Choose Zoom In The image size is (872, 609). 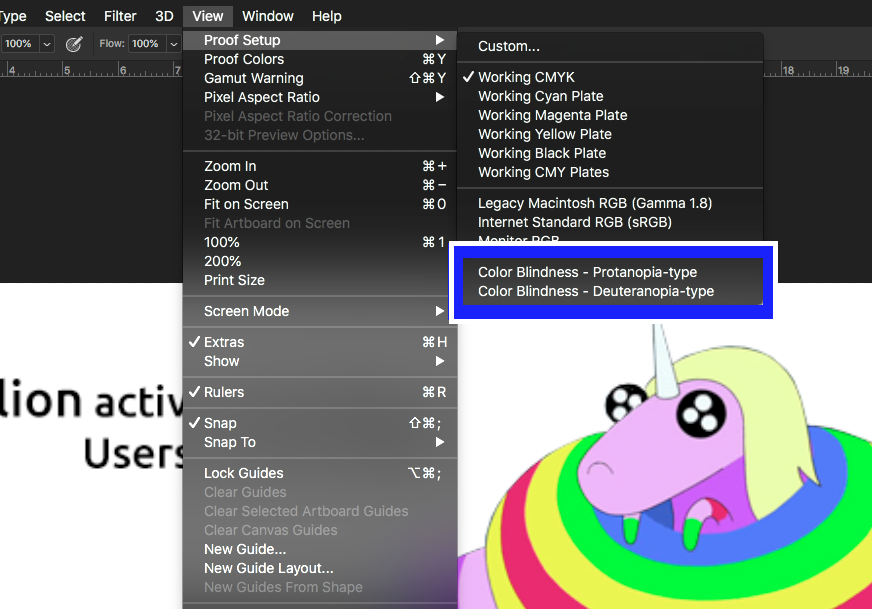(x=320, y=166)
